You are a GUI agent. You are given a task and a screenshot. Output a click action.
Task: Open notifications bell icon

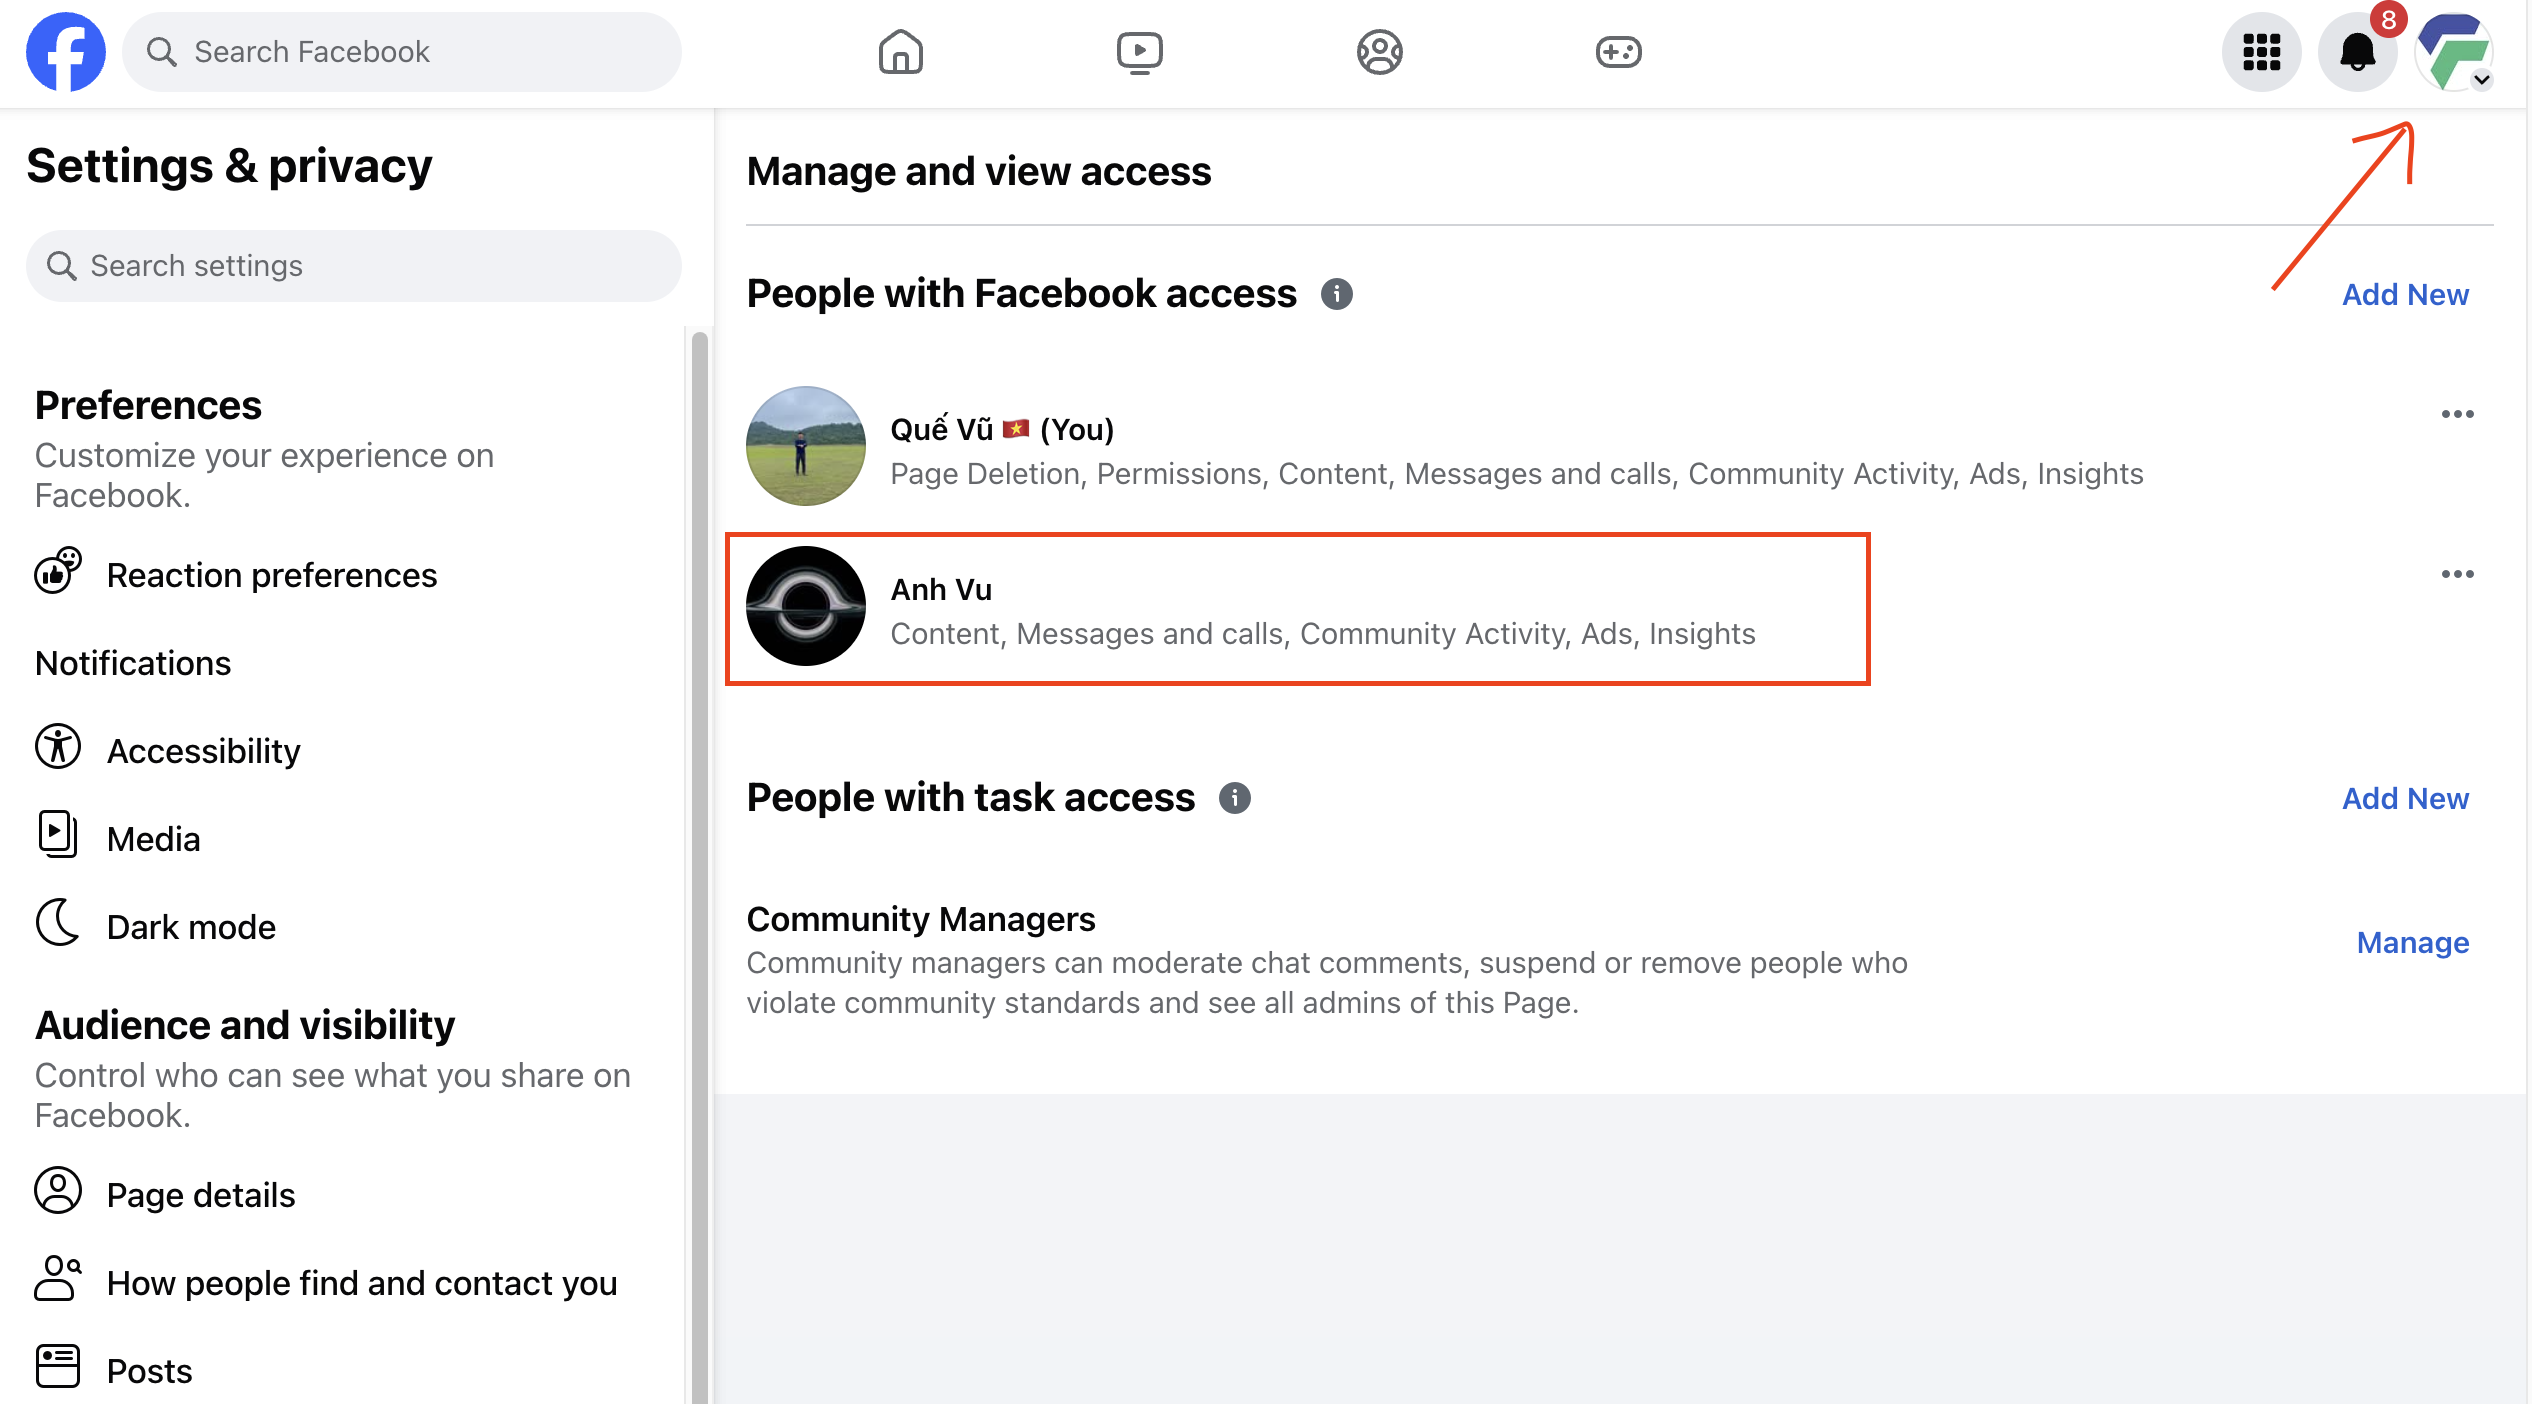[2357, 52]
